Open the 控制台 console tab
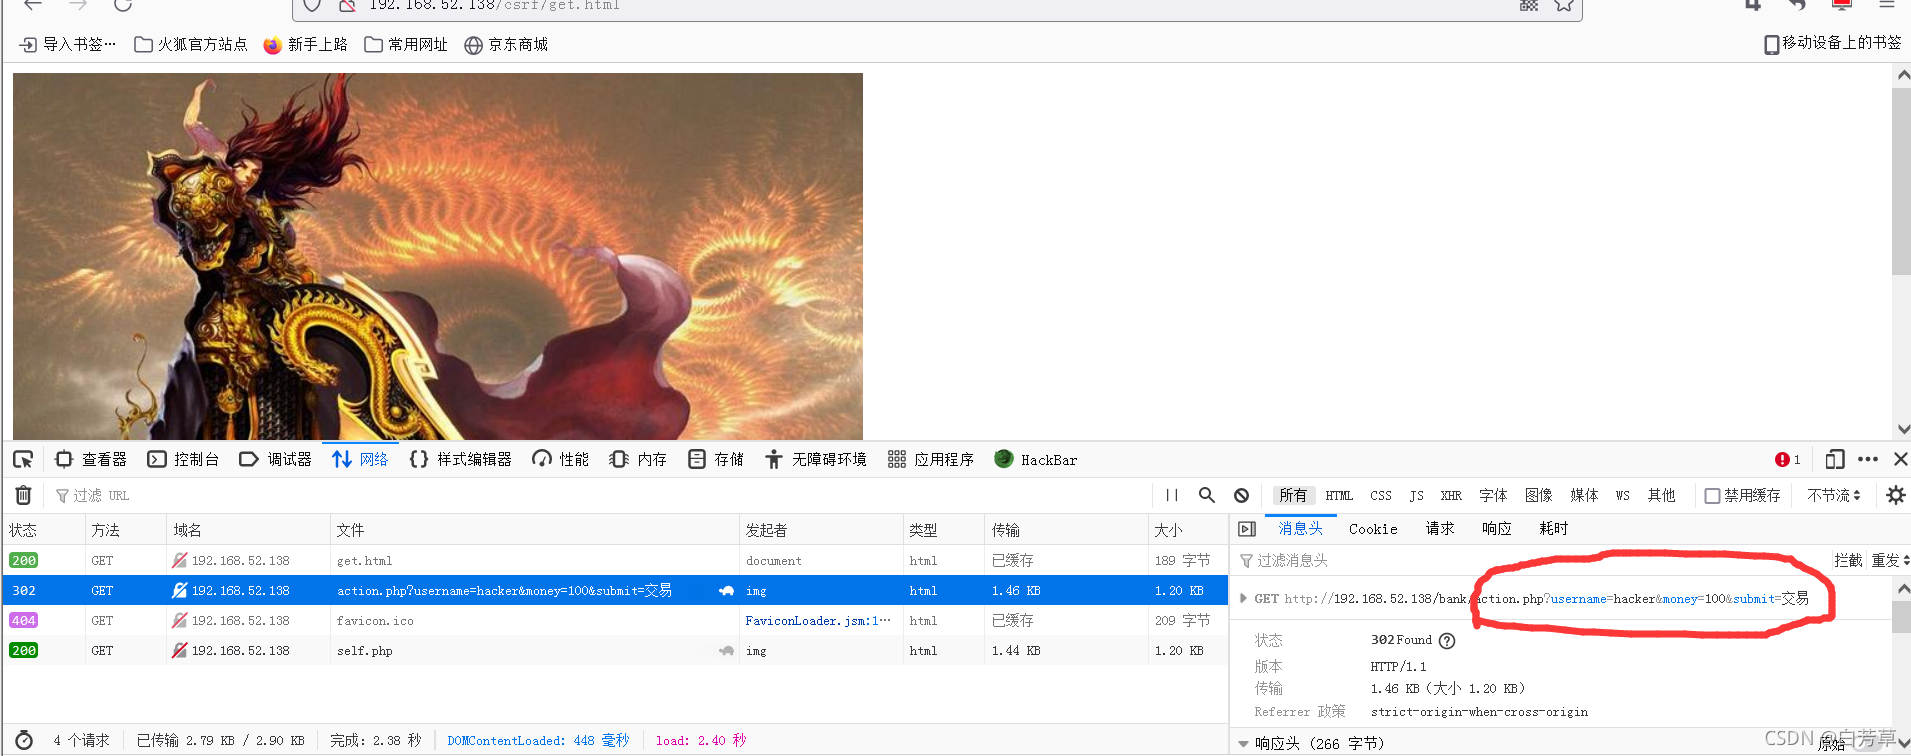 [x=183, y=459]
